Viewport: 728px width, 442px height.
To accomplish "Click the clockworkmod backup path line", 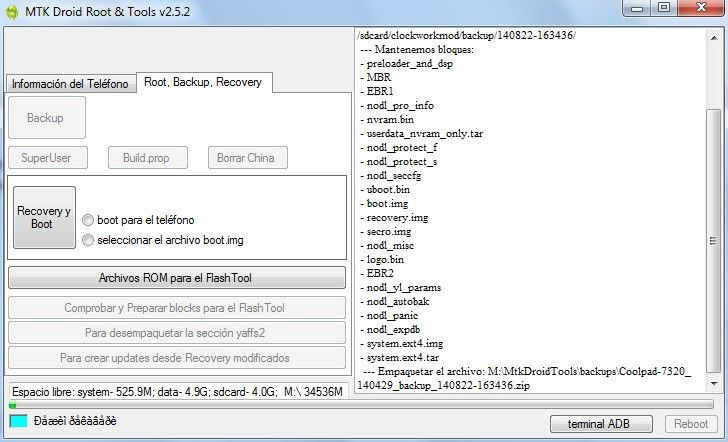I will [x=467, y=35].
